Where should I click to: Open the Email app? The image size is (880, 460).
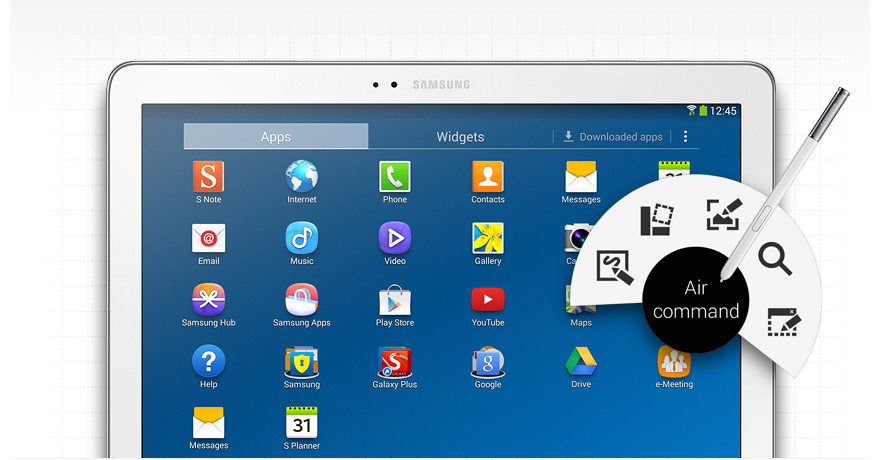[208, 239]
